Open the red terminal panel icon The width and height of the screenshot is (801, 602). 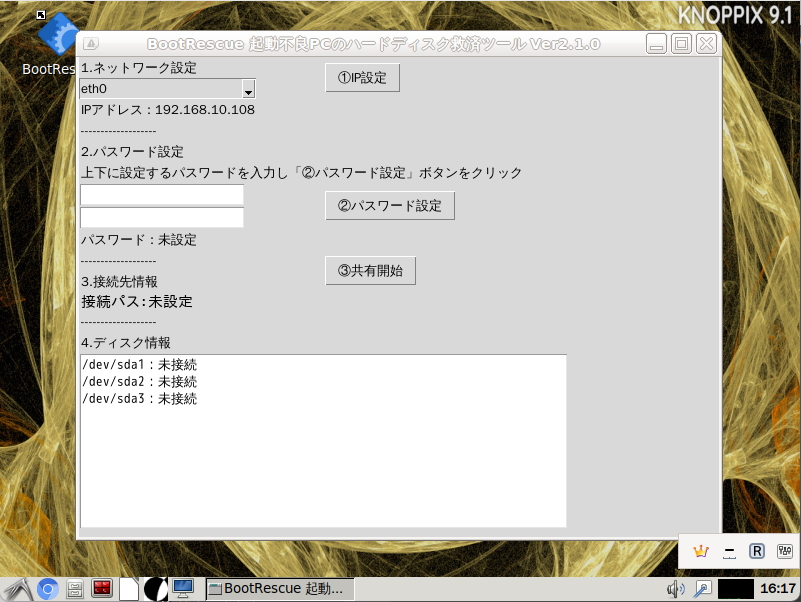(x=102, y=589)
